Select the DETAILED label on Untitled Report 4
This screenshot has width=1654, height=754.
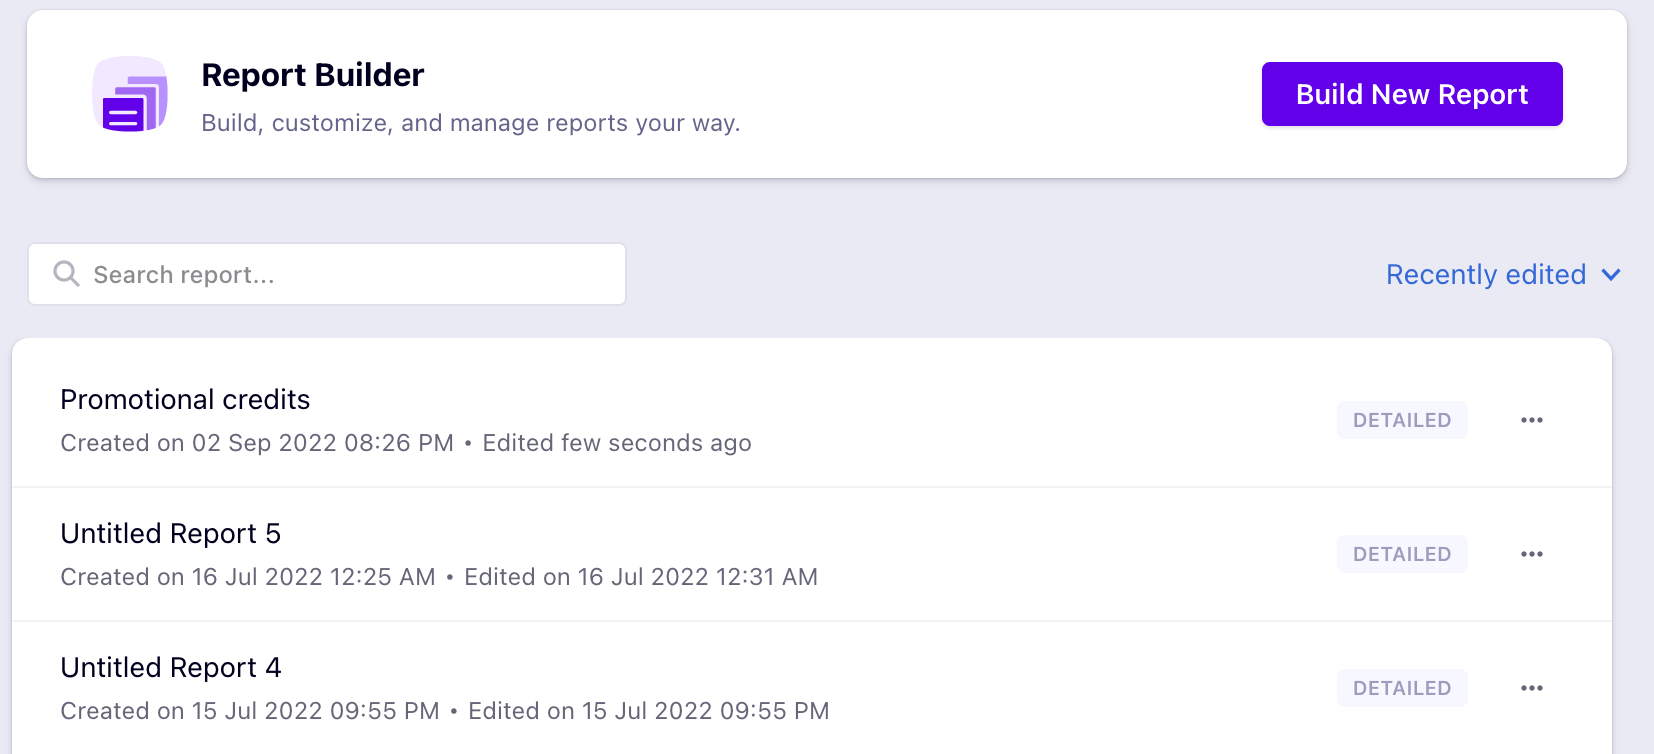[x=1401, y=688]
